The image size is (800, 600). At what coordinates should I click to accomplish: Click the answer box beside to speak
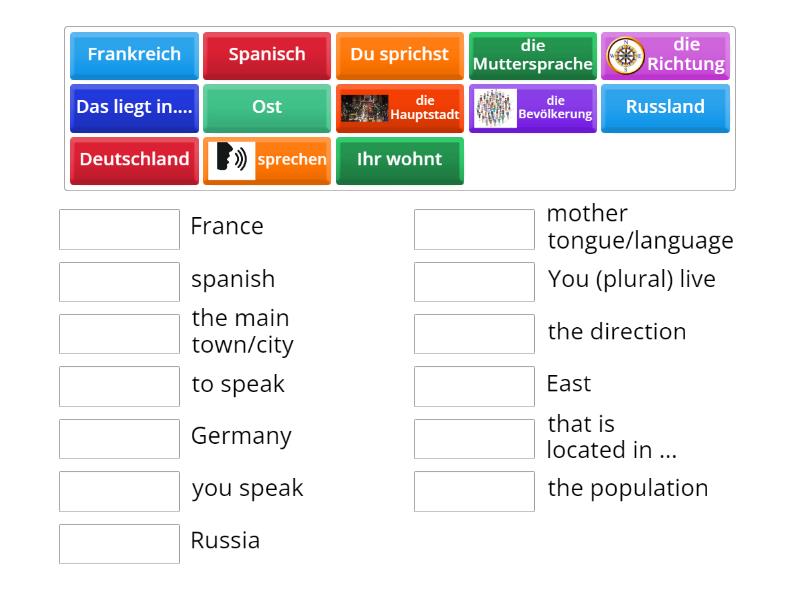[119, 386]
